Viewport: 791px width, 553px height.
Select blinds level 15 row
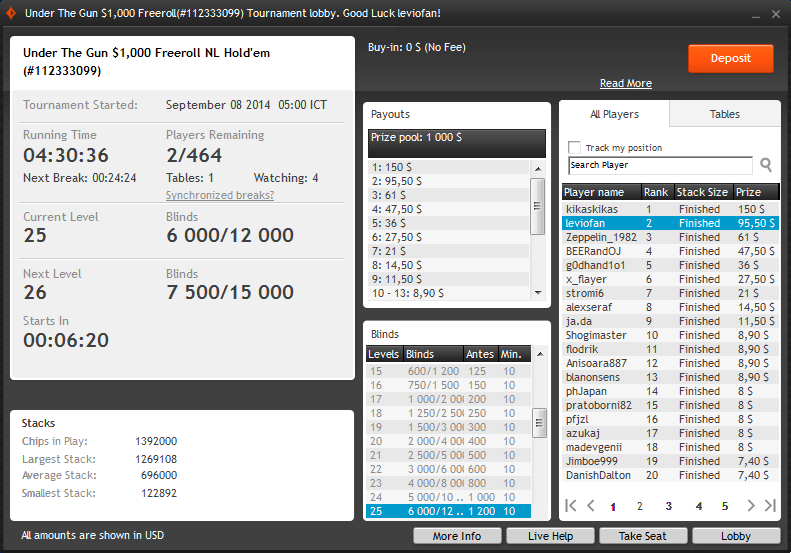448,371
